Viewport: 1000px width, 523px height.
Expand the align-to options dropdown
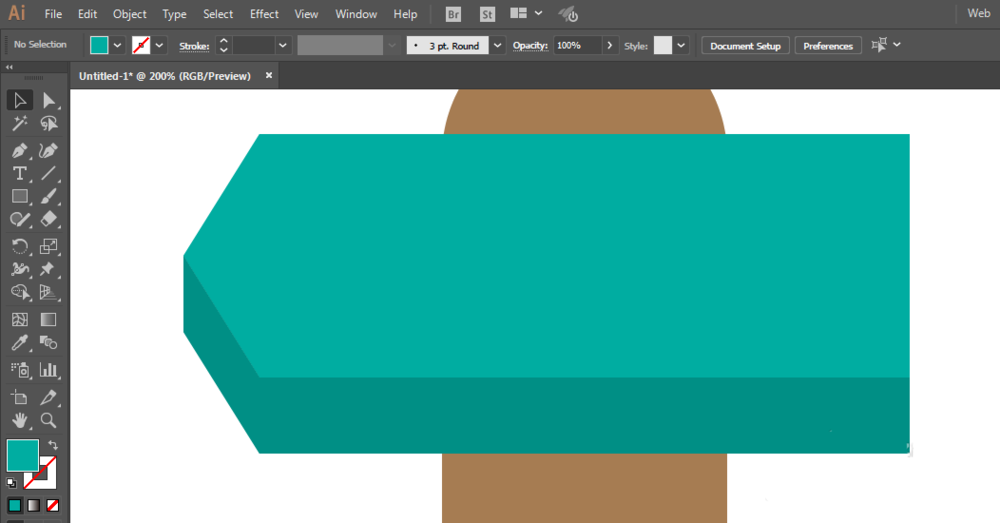pyautogui.click(x=897, y=45)
